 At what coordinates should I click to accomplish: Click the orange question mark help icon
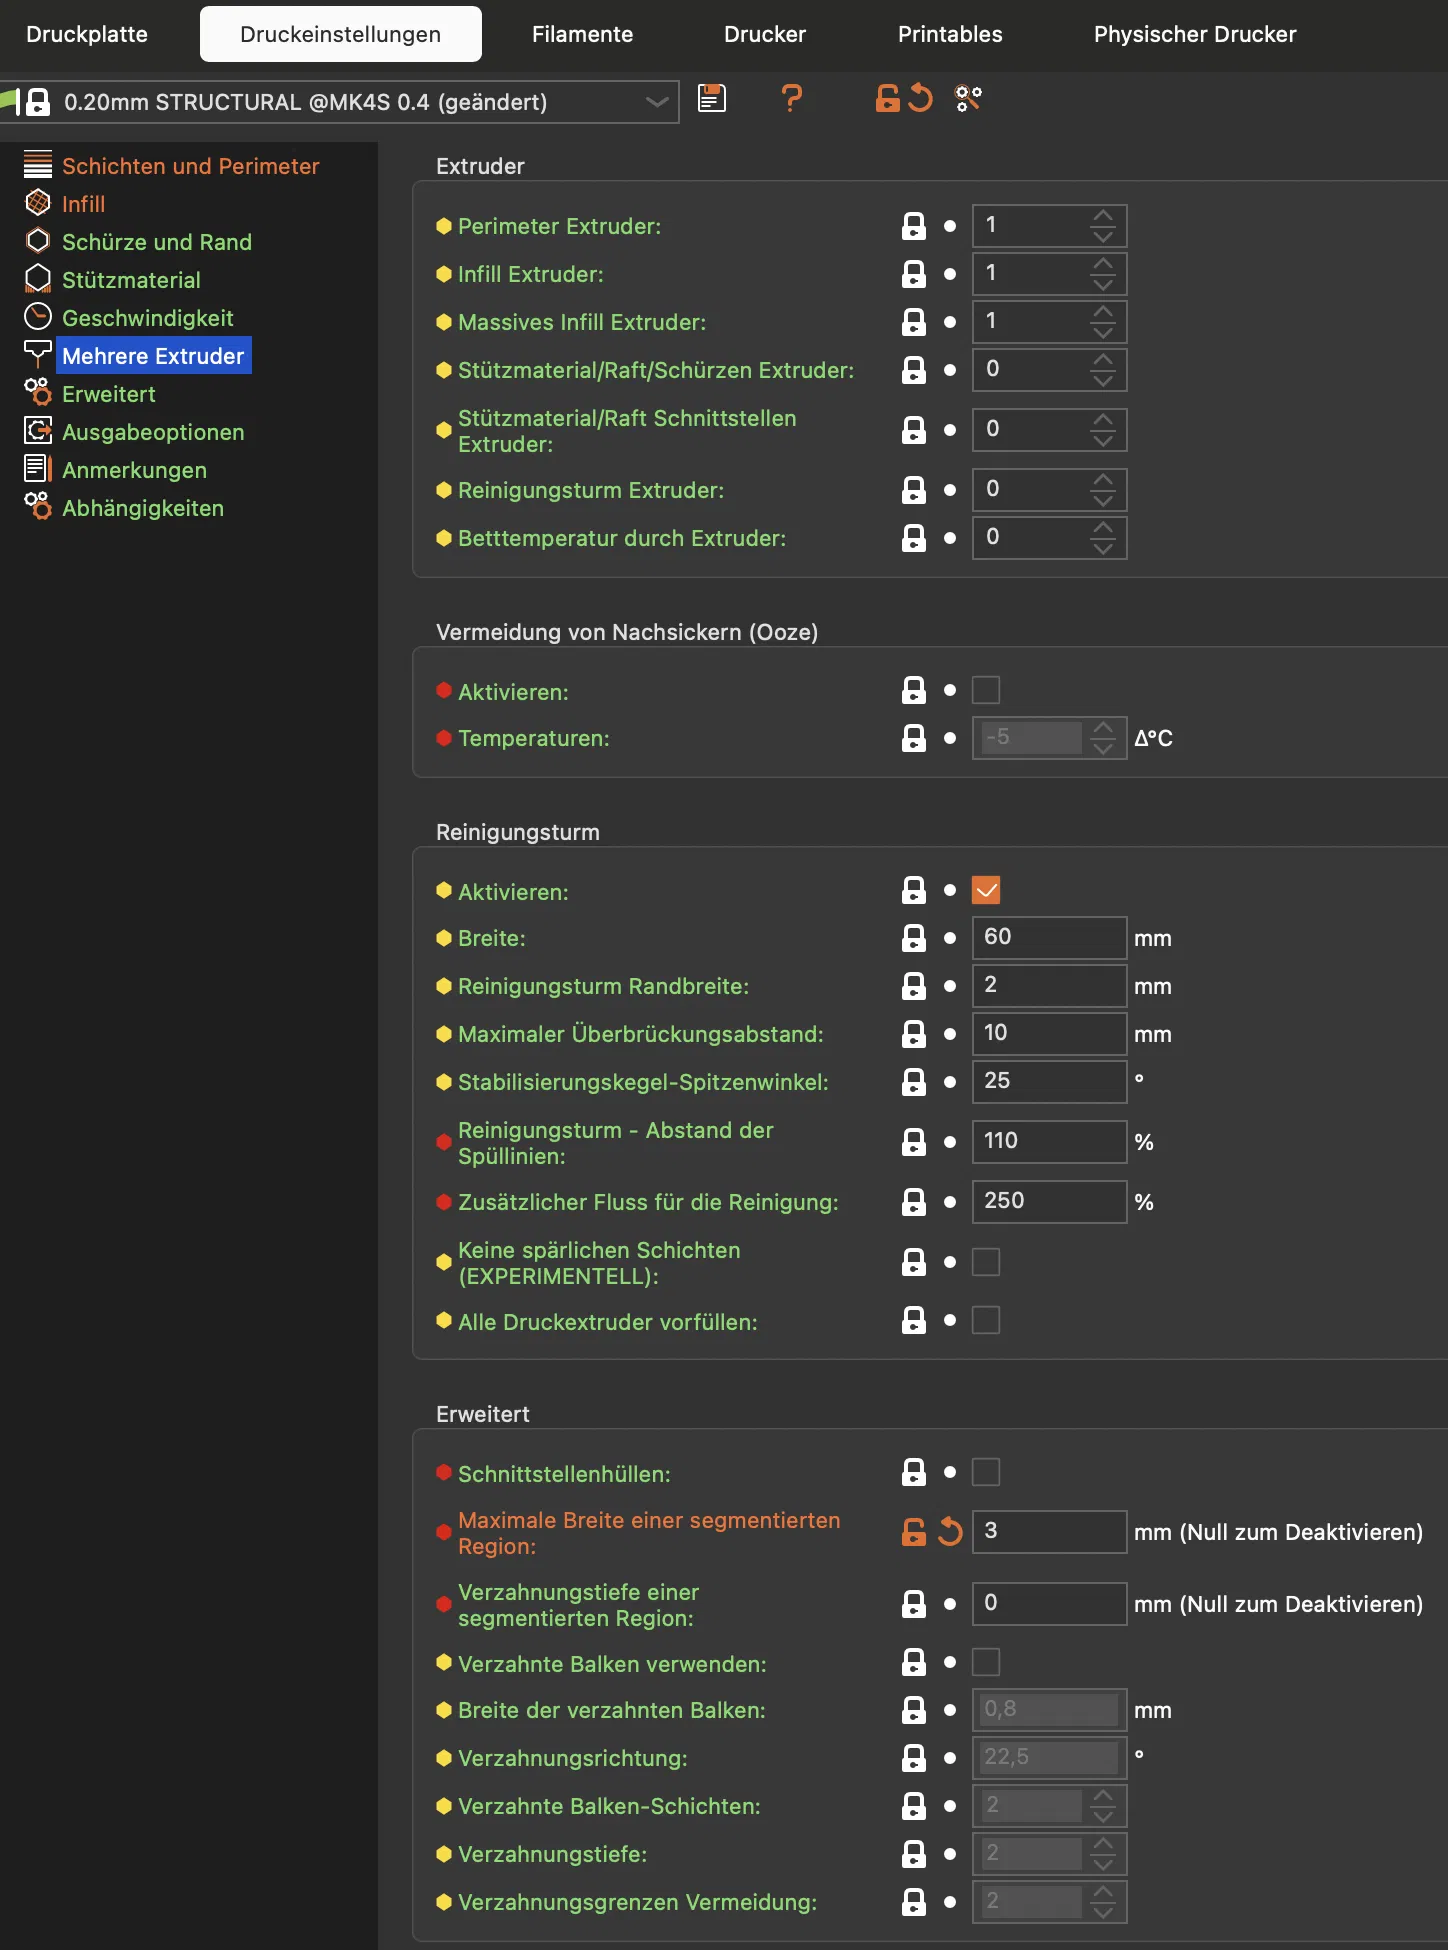point(791,98)
